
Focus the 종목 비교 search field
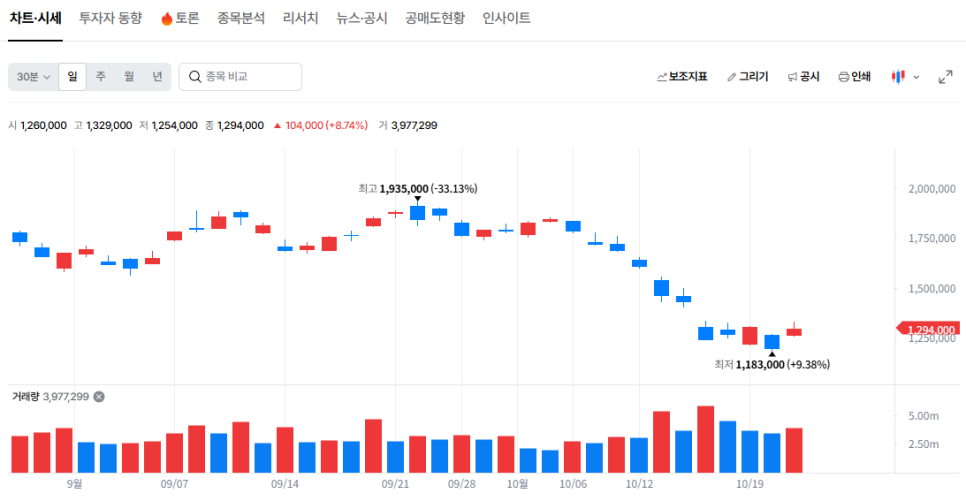click(240, 77)
